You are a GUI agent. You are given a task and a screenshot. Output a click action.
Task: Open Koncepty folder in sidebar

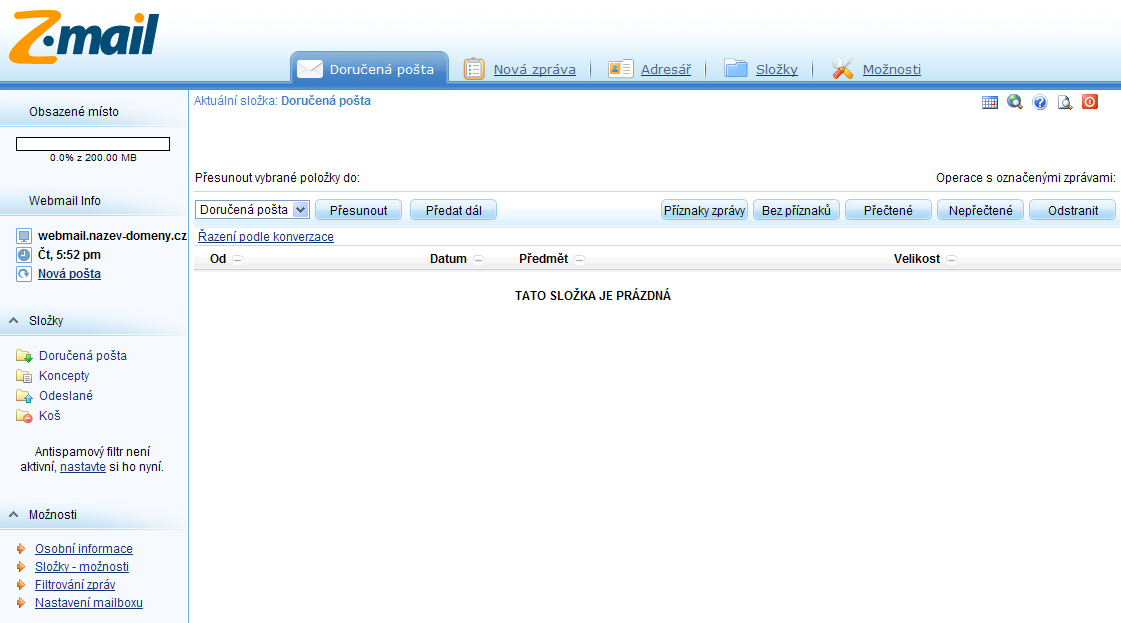(x=64, y=376)
